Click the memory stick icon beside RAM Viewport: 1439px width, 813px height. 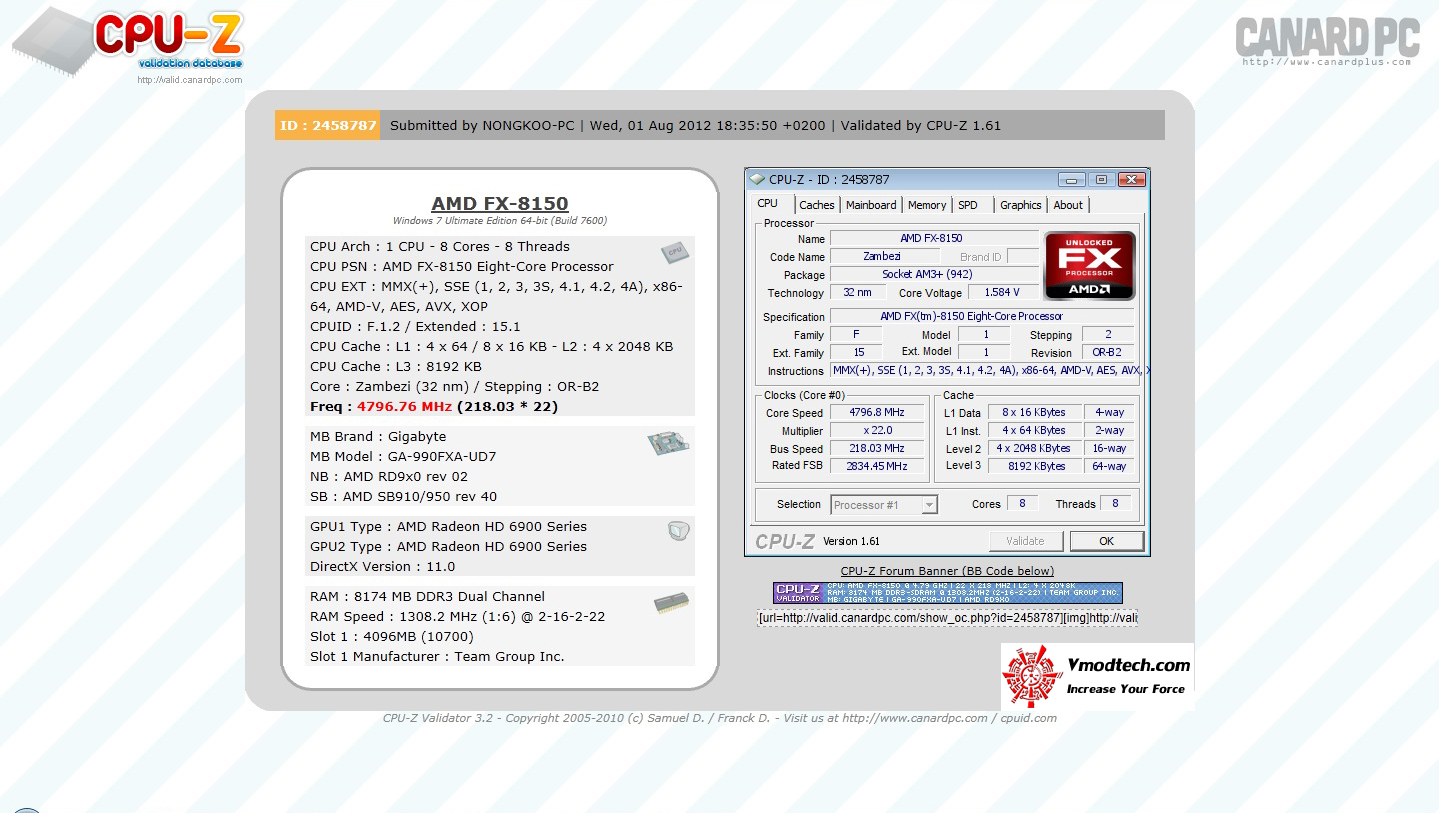click(x=671, y=603)
